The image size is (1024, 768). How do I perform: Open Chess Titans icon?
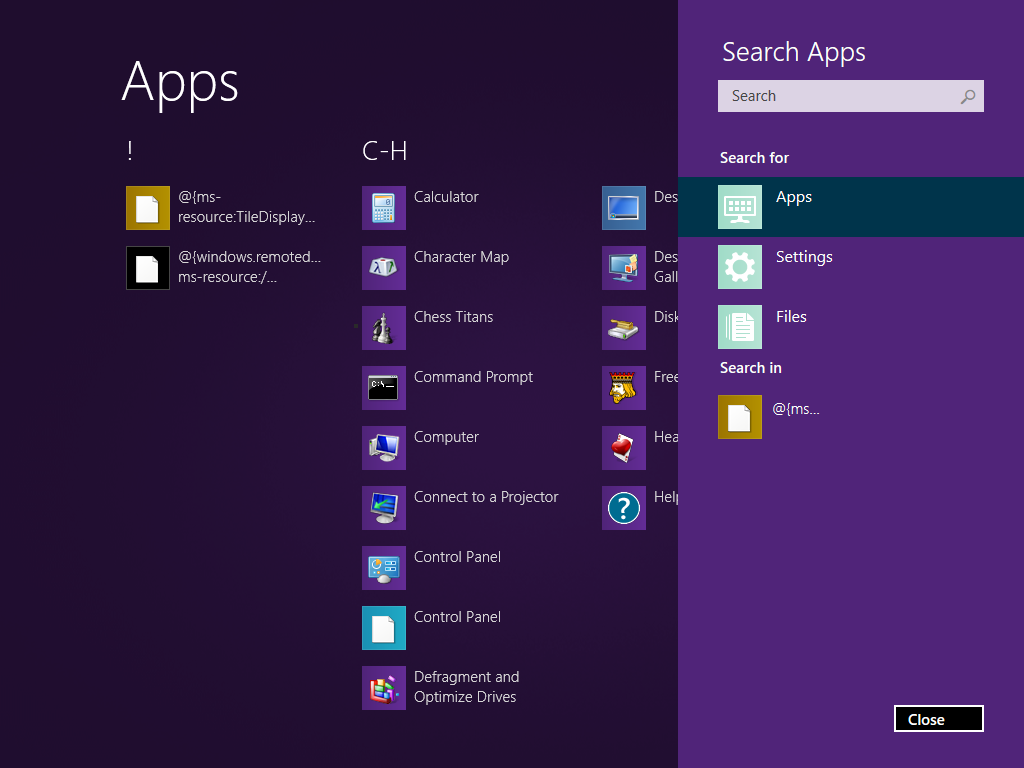click(383, 328)
